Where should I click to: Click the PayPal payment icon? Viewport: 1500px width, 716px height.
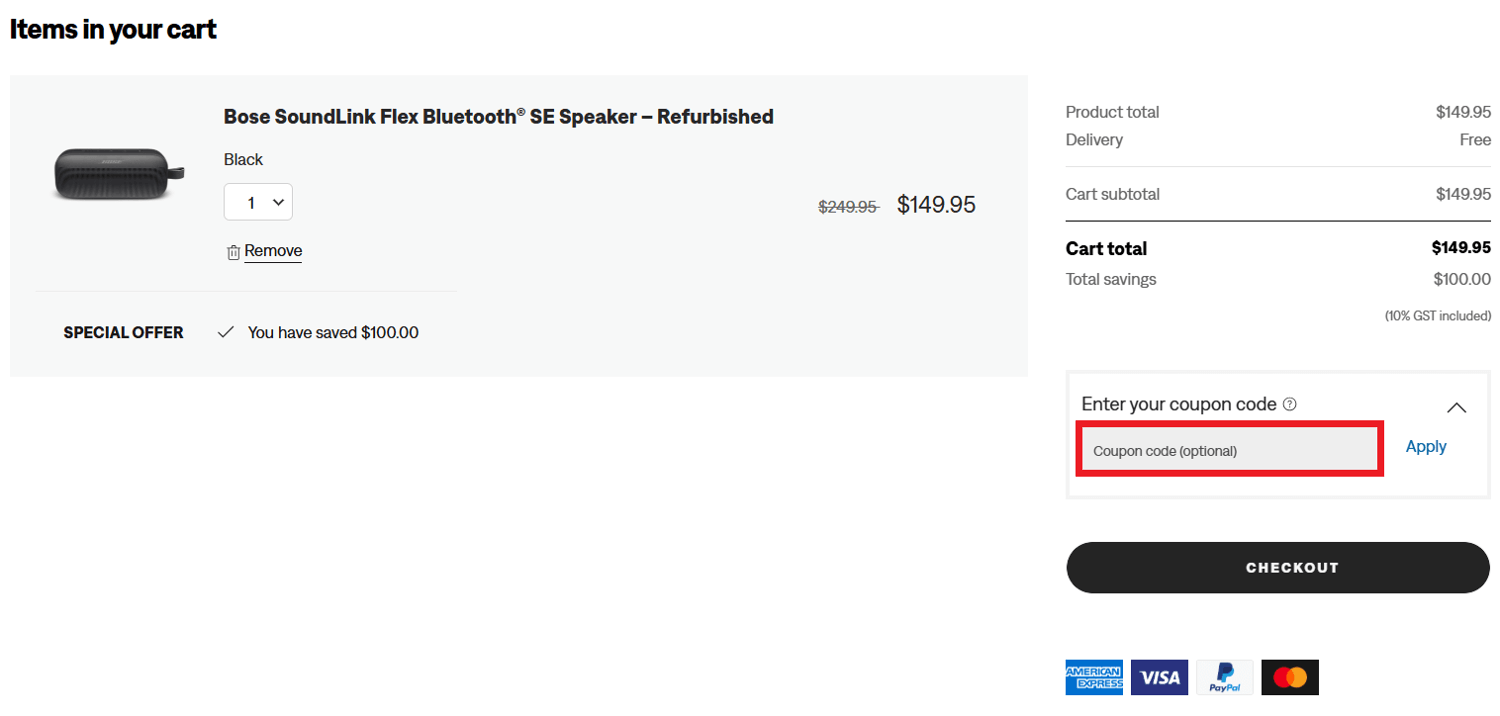tap(1225, 677)
